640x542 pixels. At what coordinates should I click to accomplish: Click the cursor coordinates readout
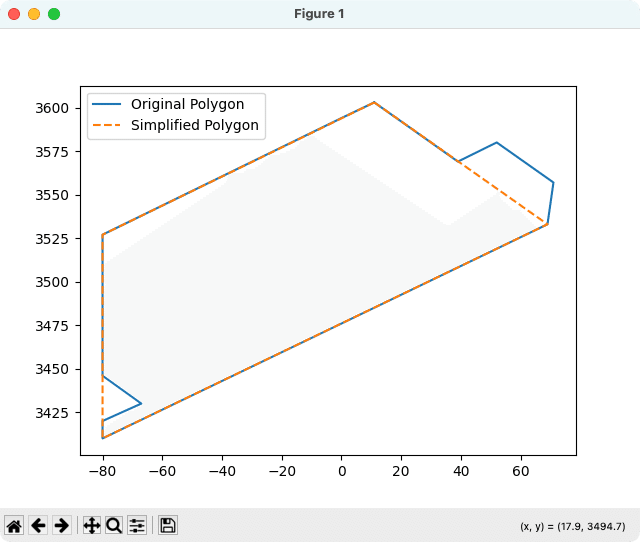(573, 526)
